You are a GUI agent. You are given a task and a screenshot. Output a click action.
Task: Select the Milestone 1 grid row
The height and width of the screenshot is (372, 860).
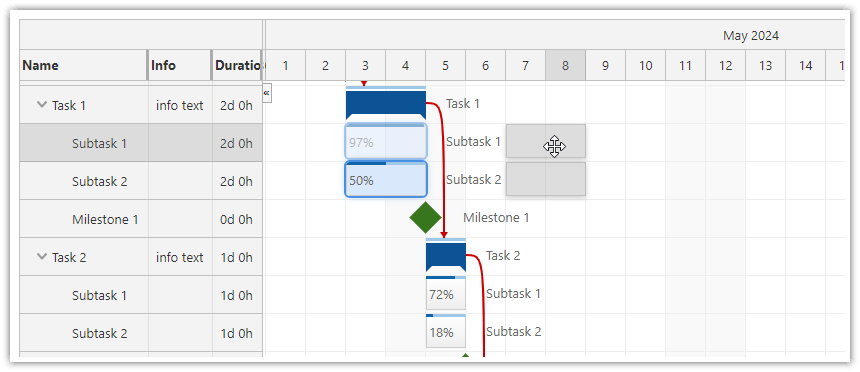point(141,219)
